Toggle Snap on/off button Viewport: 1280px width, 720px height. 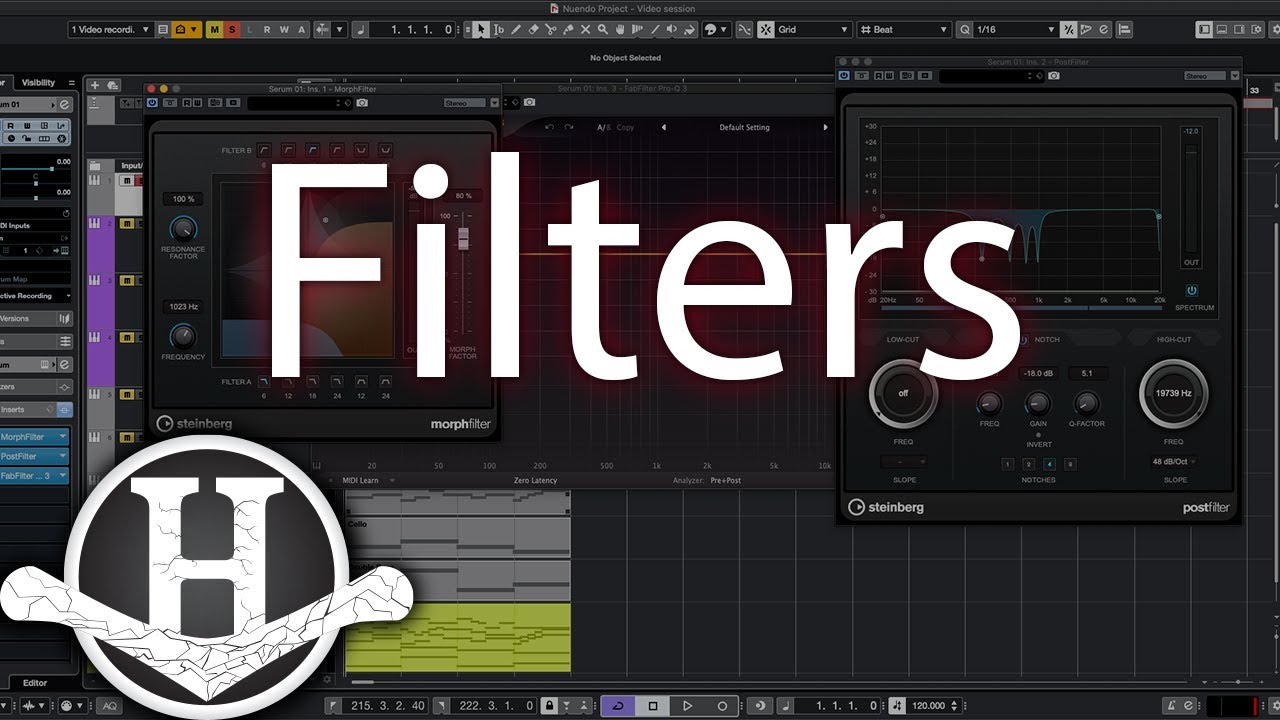(765, 30)
